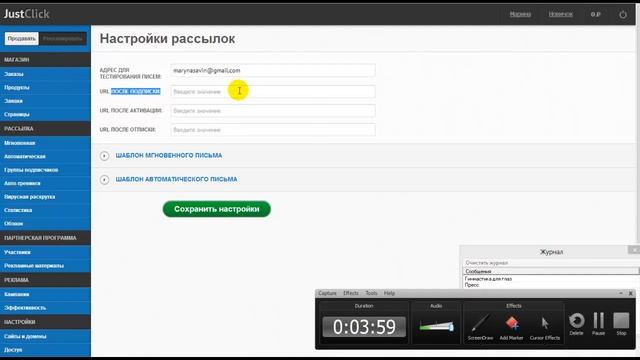
Task: Stop the screen recording
Action: (621, 324)
